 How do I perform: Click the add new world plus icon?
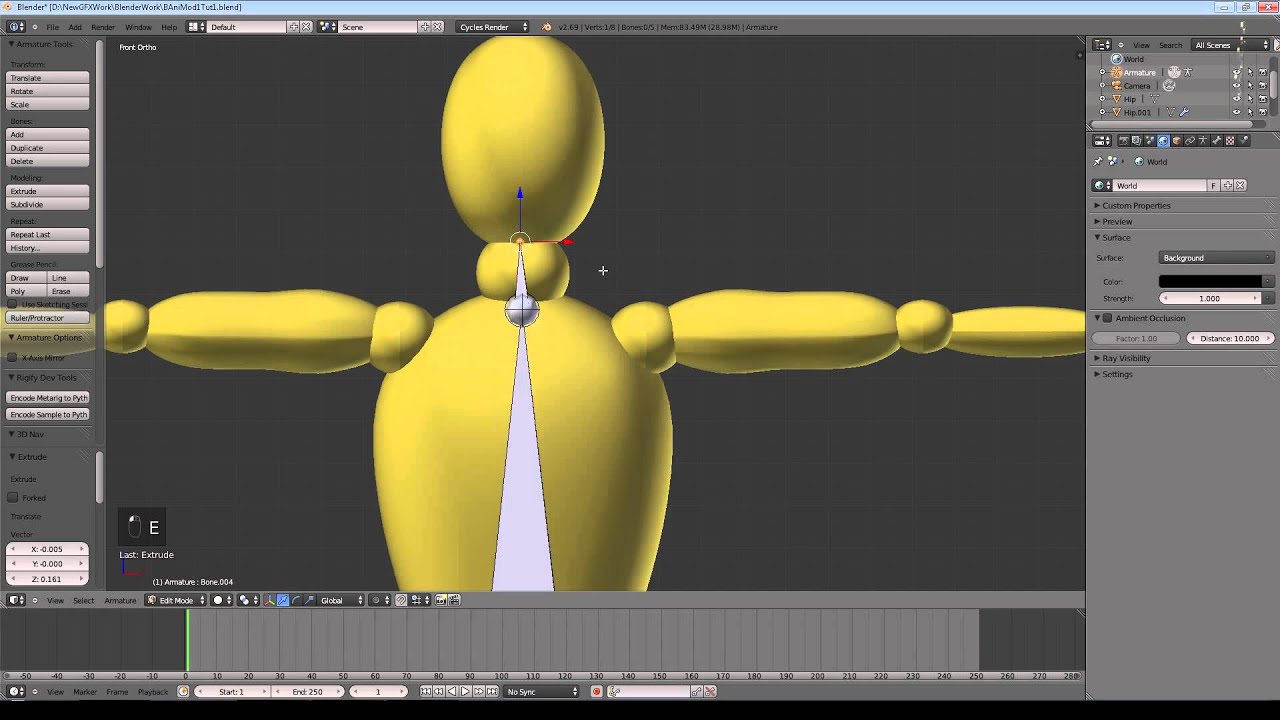click(1227, 186)
